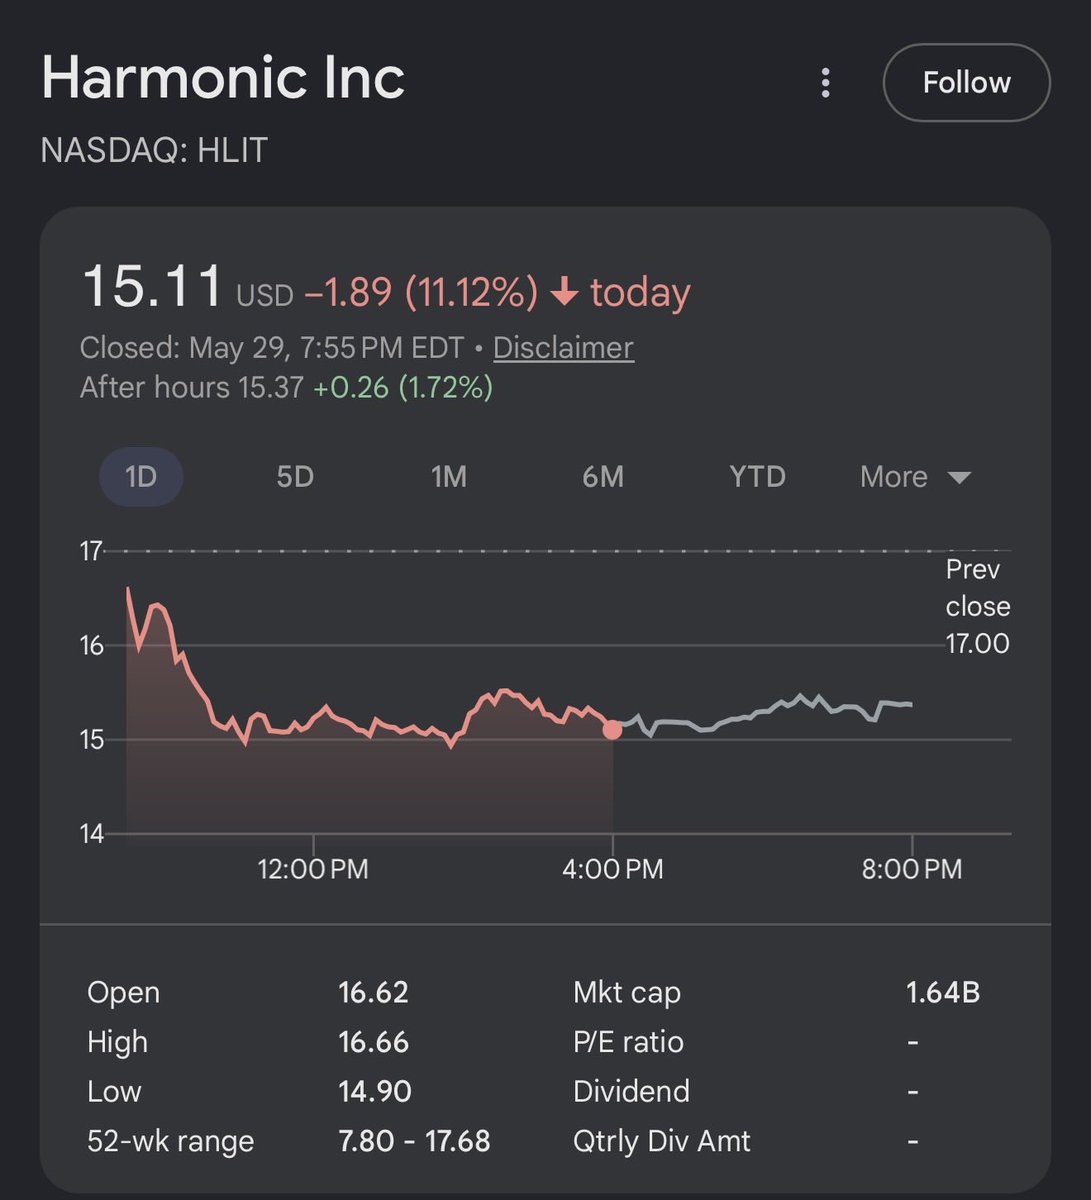This screenshot has width=1091, height=1200.
Task: Click the 15.11 current price
Action: (152, 286)
